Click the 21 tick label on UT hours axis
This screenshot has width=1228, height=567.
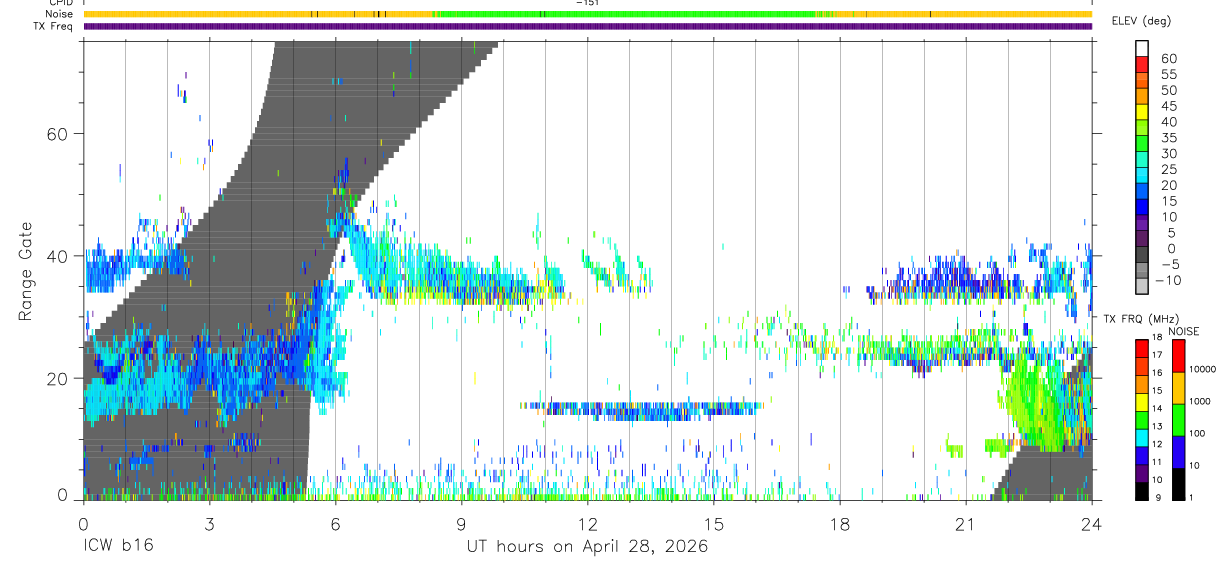(966, 523)
